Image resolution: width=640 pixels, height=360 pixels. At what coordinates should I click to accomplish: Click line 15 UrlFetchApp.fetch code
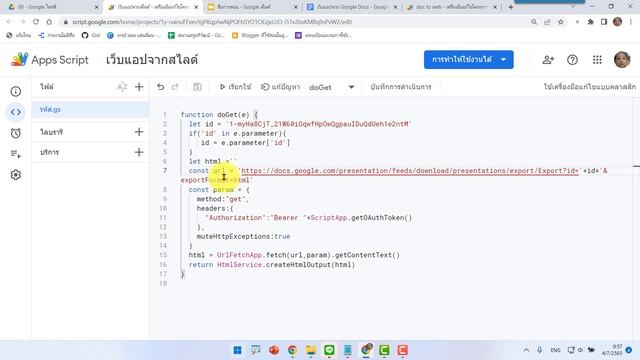(294, 255)
